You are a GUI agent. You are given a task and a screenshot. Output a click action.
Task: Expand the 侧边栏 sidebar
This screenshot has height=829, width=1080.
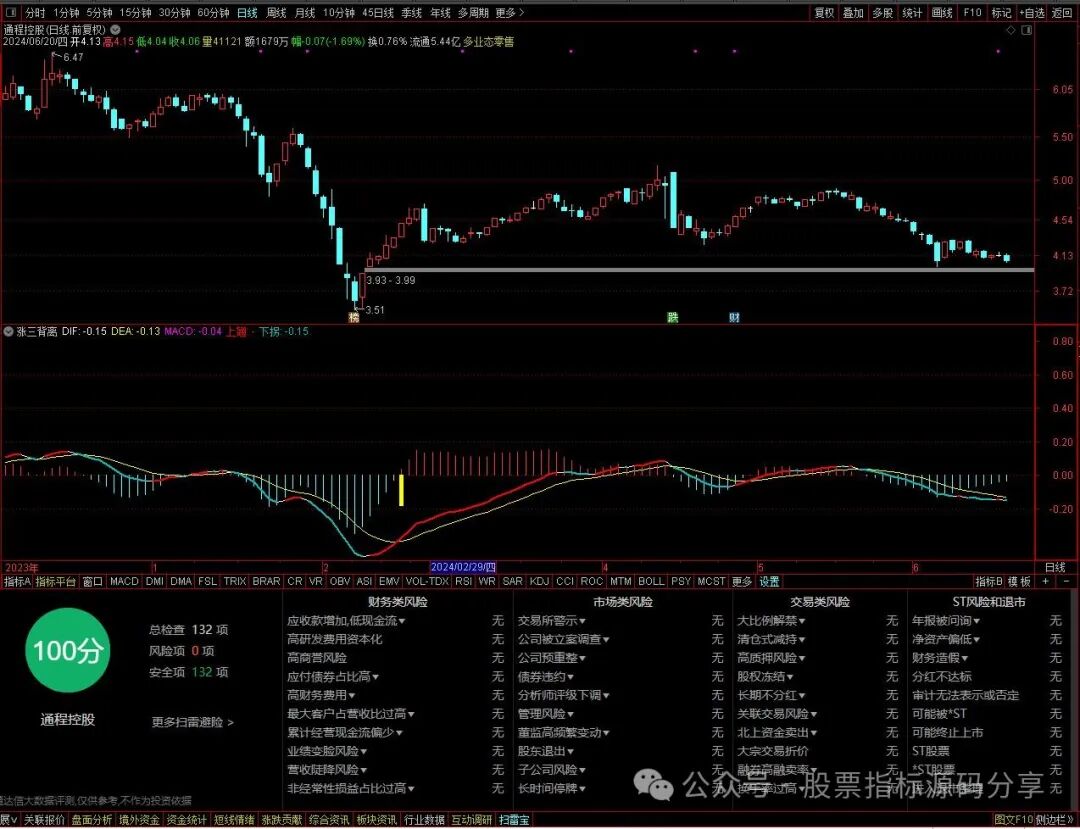1055,820
